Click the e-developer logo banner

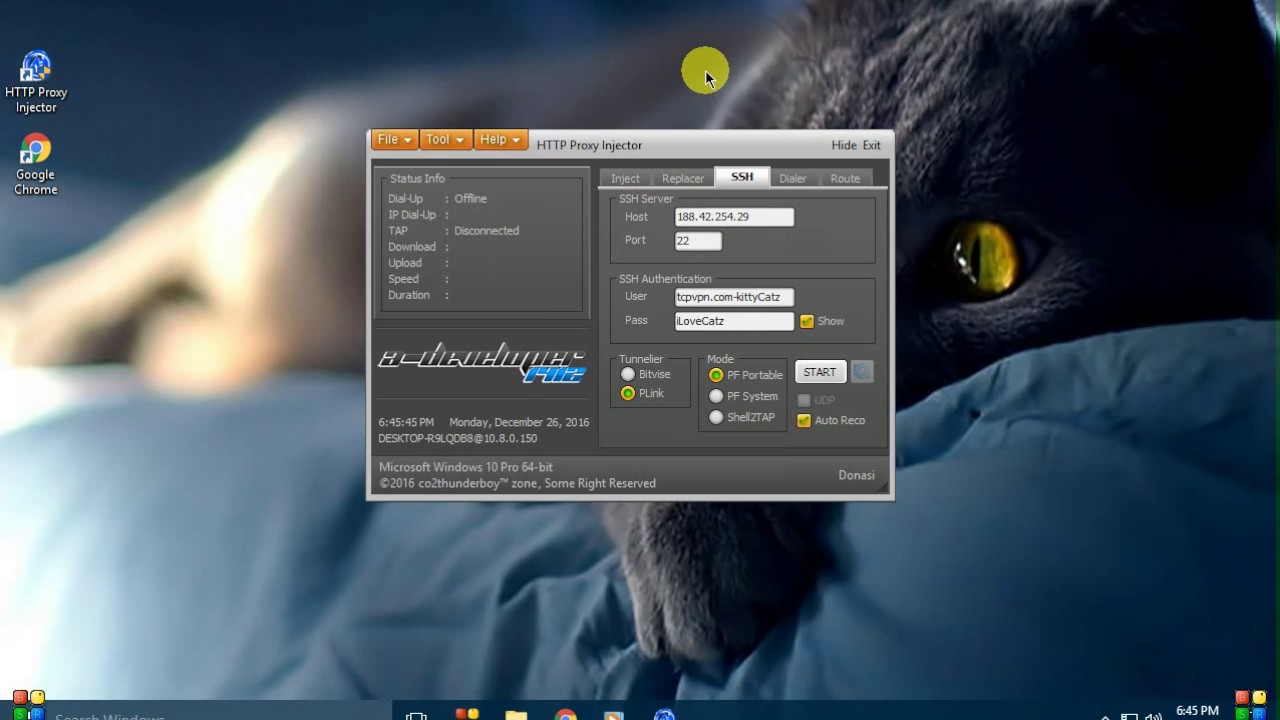pyautogui.click(x=481, y=363)
